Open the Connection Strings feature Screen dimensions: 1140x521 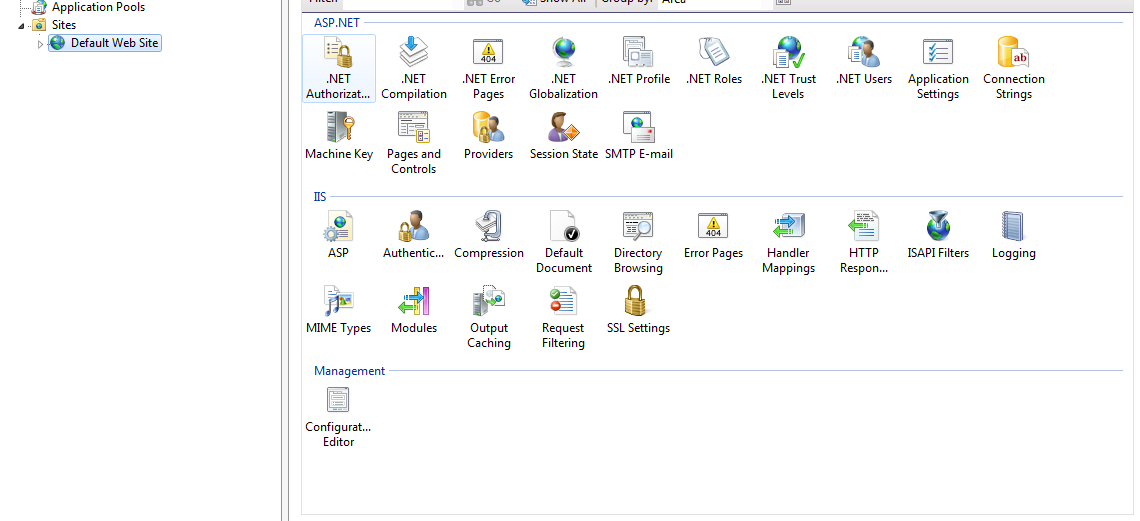[1013, 68]
